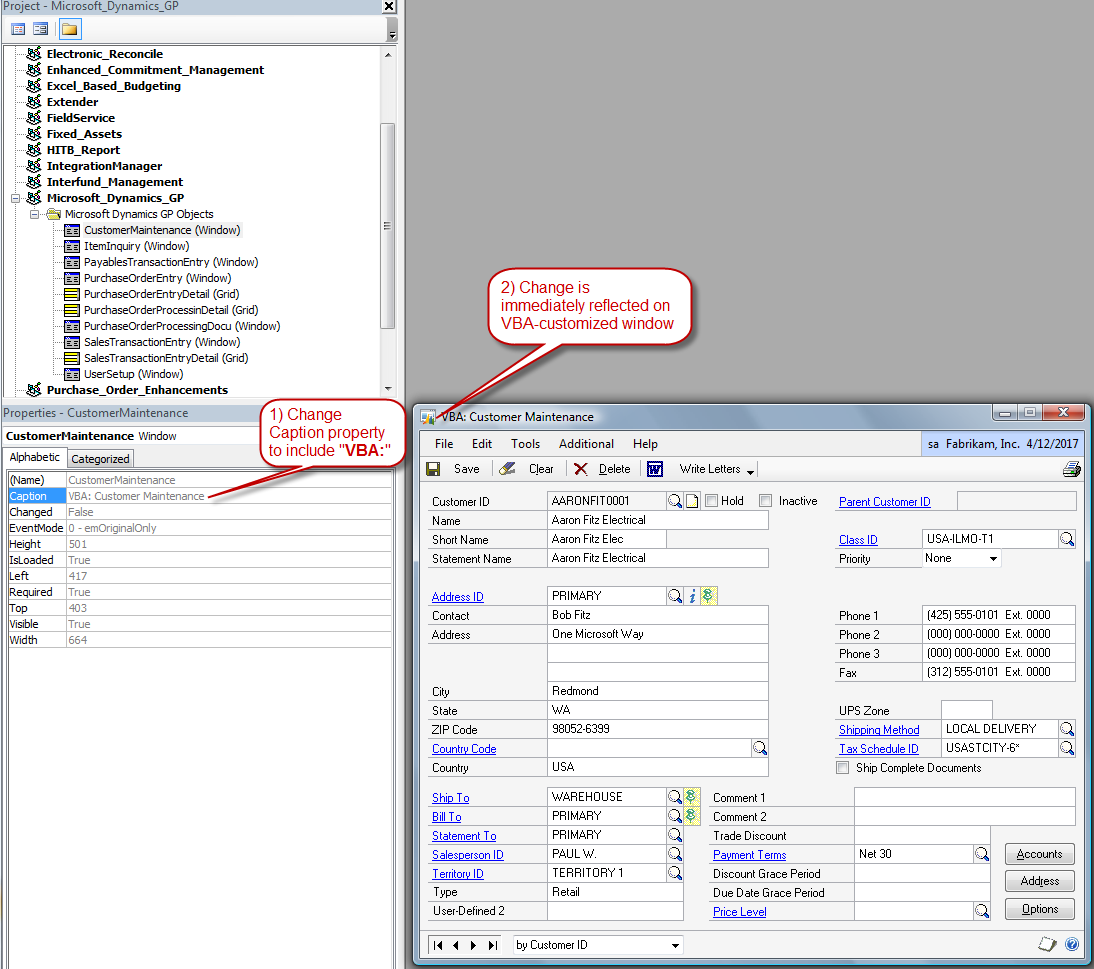Click the Ship To map pin icon
Viewport: 1094px width, 969px height.
click(x=692, y=797)
